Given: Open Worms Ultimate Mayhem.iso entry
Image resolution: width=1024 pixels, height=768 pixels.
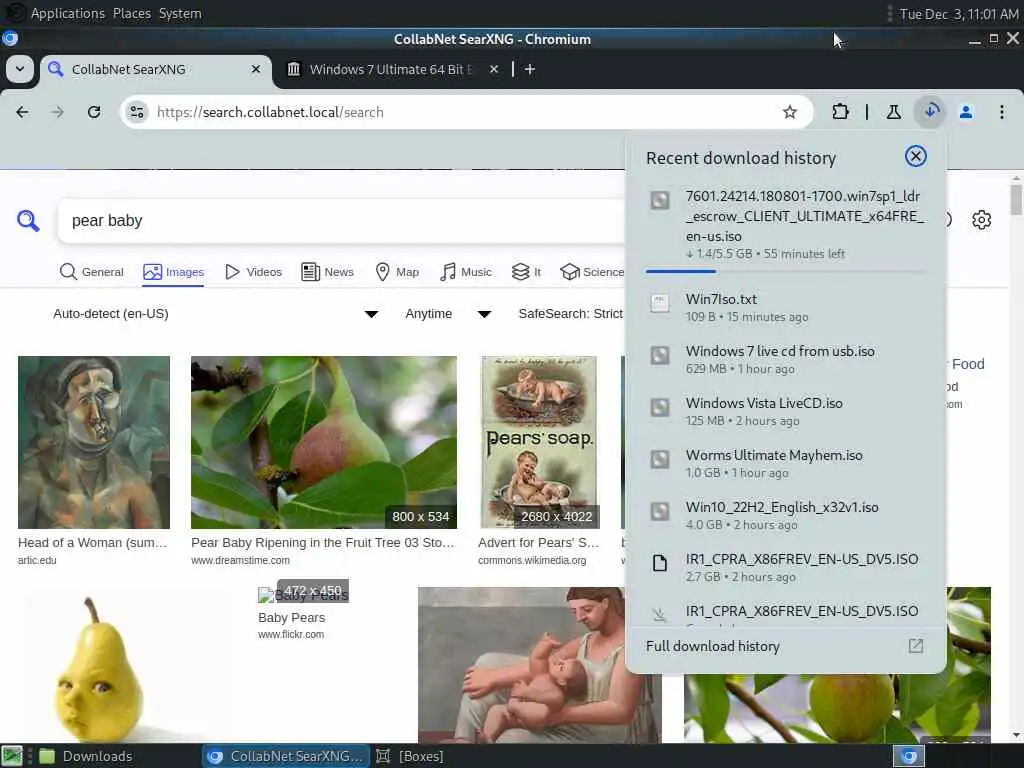Looking at the screenshot, I should (786, 463).
